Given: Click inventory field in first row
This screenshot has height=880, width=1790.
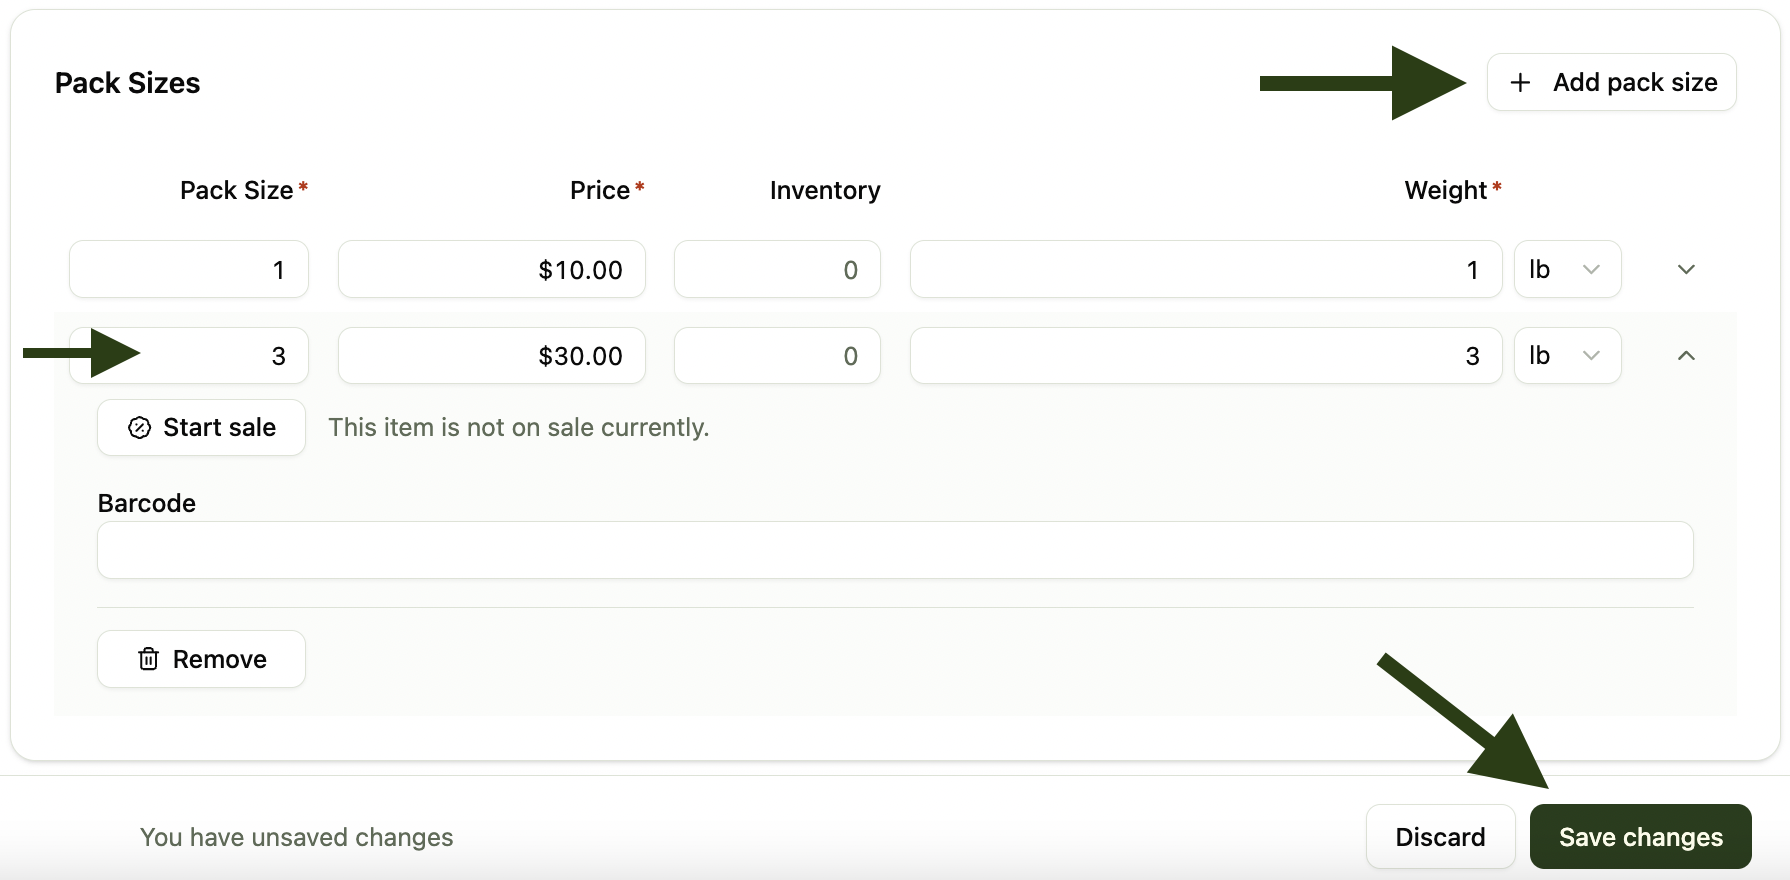Looking at the screenshot, I should 777,269.
